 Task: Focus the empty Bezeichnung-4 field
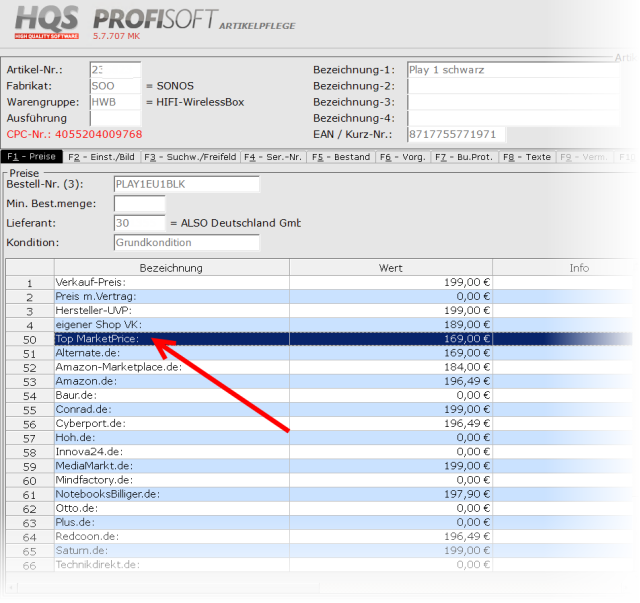[x=513, y=118]
